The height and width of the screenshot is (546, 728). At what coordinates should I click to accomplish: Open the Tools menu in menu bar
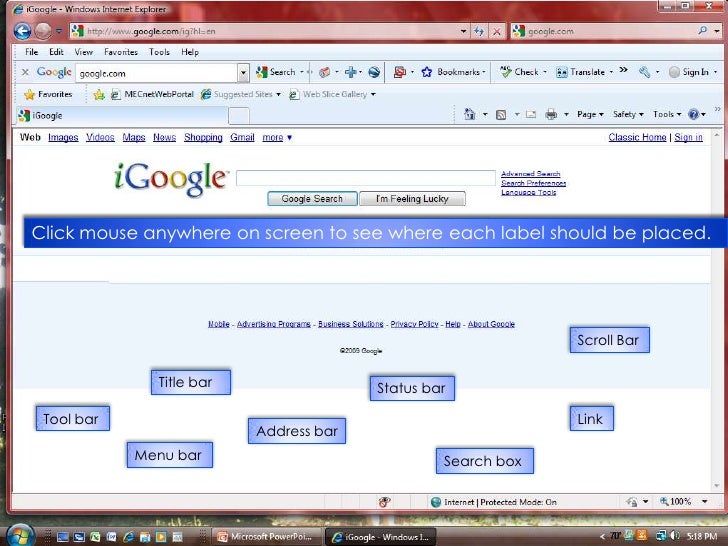[159, 52]
